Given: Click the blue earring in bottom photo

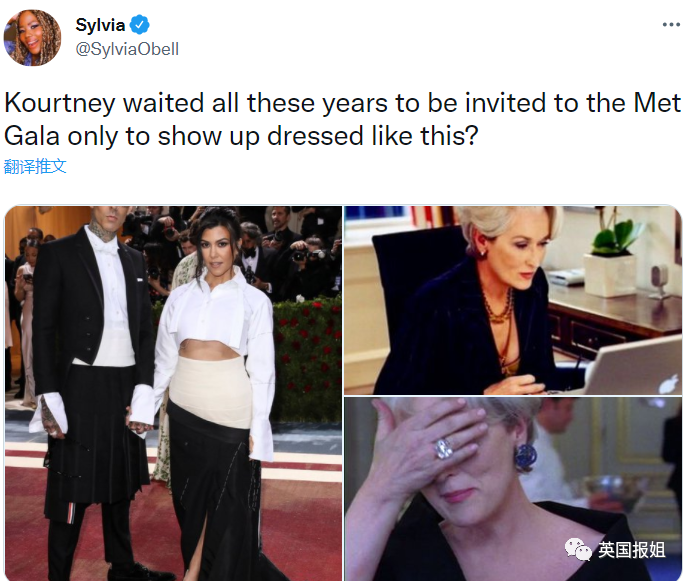Looking at the screenshot, I should [x=525, y=457].
